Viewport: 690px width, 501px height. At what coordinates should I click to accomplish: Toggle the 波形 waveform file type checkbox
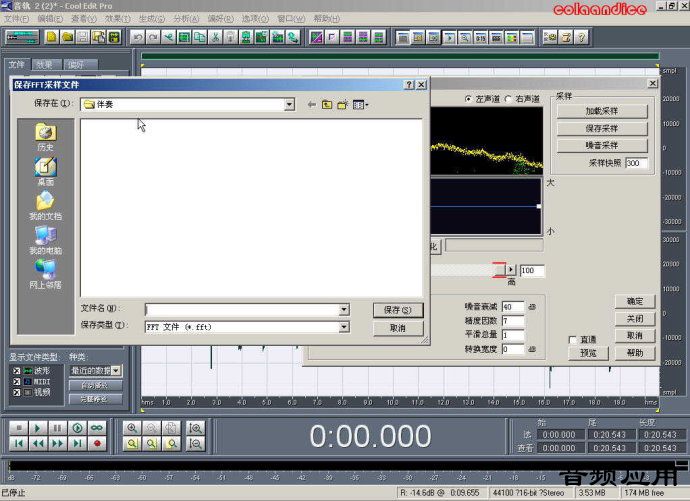click(x=17, y=371)
